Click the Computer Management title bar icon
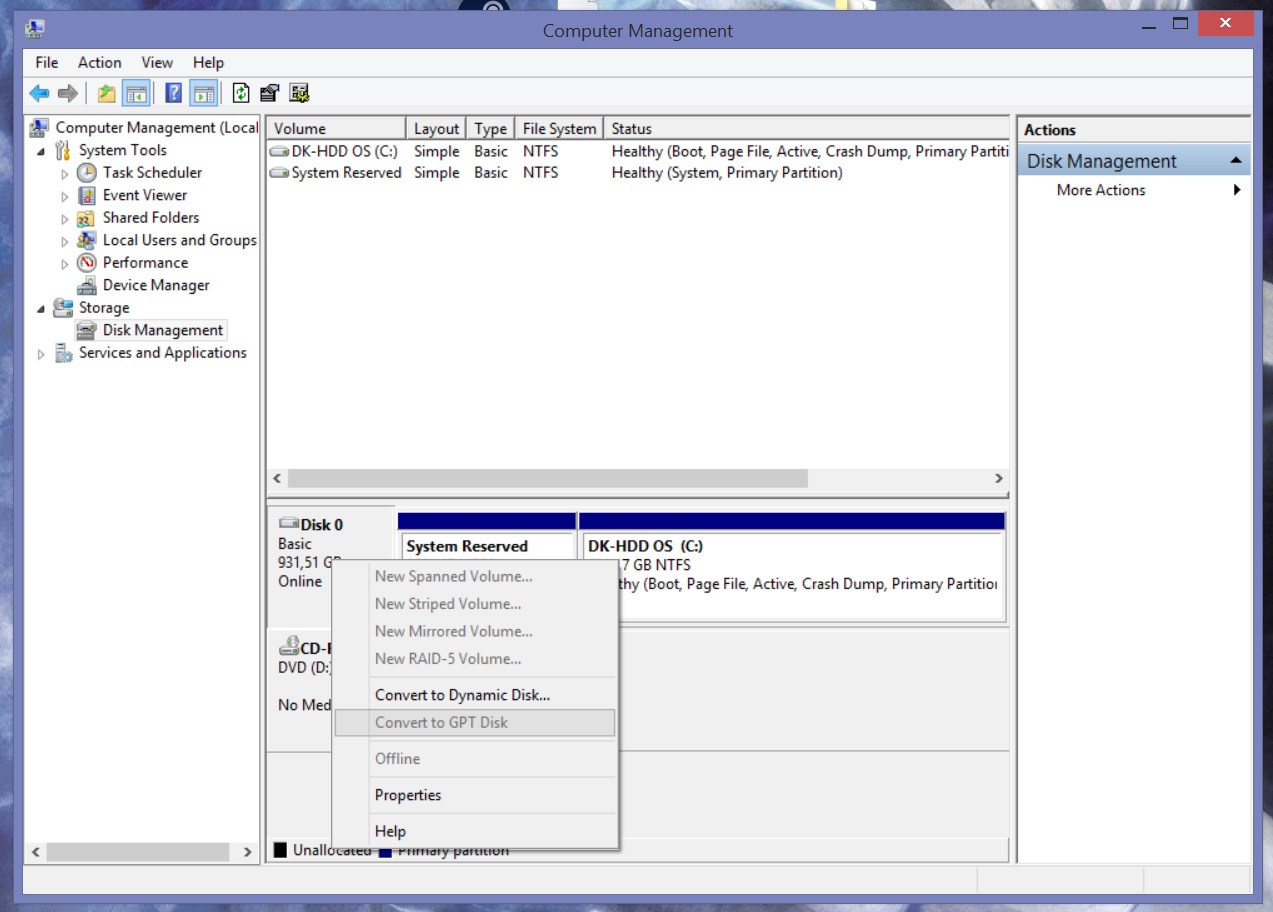The width and height of the screenshot is (1273, 912). (35, 29)
